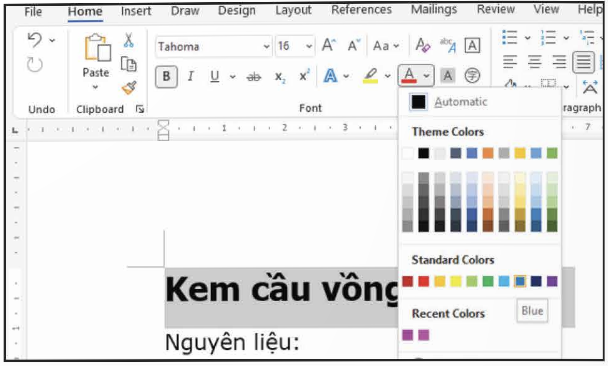Click the Copy icon
608x366 pixels.
[x=129, y=64]
